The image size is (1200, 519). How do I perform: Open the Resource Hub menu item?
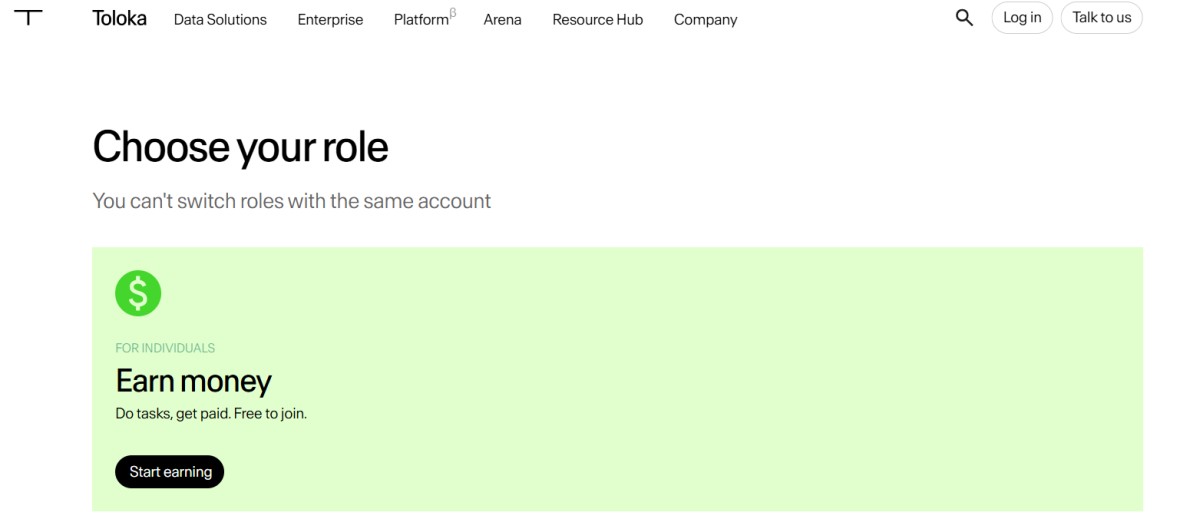[x=597, y=19]
